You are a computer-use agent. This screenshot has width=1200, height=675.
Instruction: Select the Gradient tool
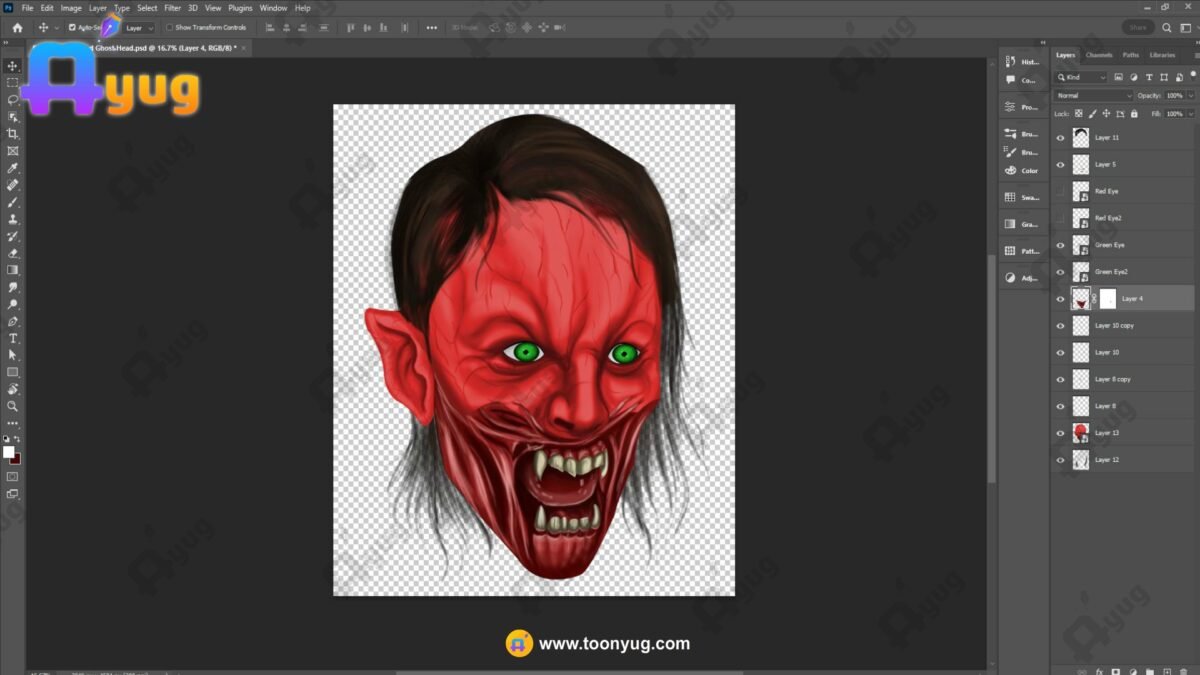coord(13,270)
